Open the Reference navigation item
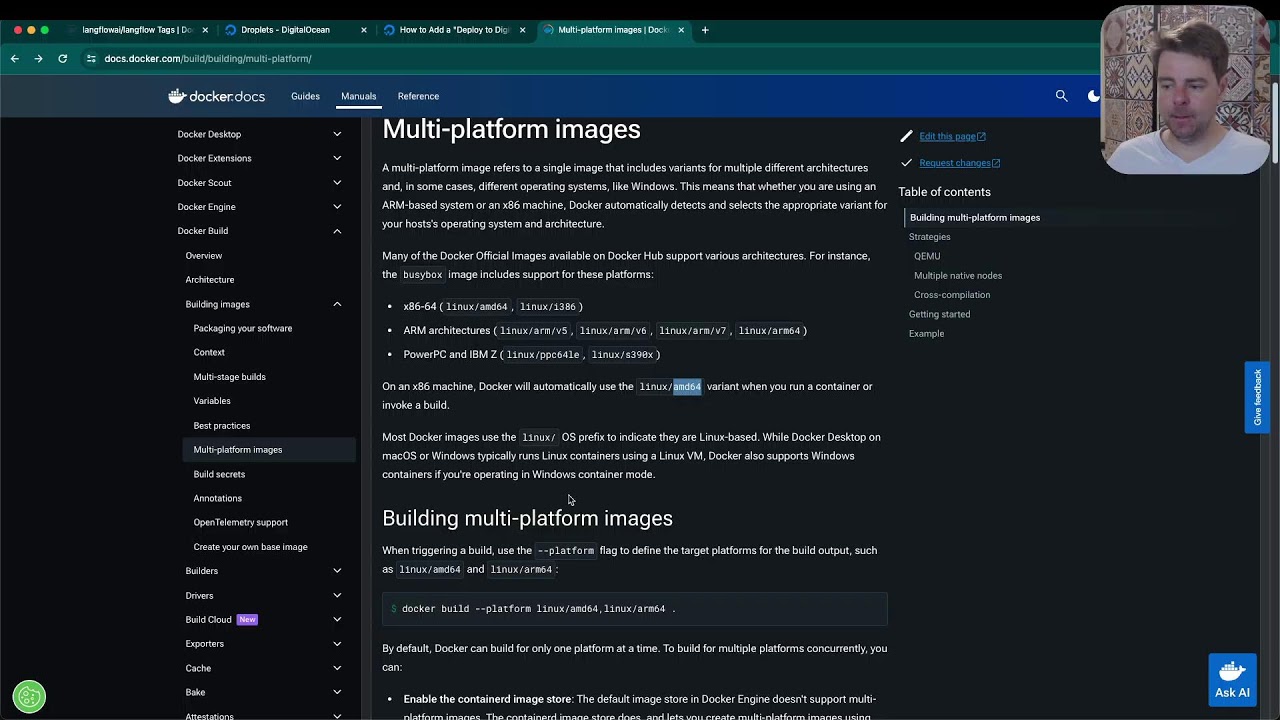 [x=418, y=96]
